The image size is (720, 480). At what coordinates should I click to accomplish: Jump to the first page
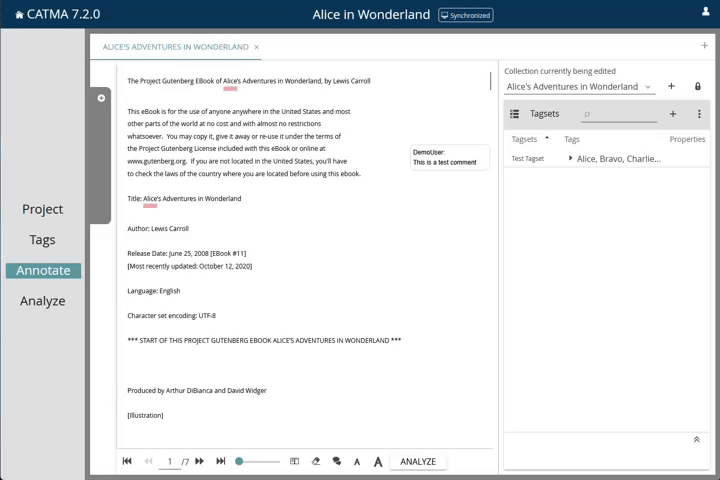(x=127, y=461)
